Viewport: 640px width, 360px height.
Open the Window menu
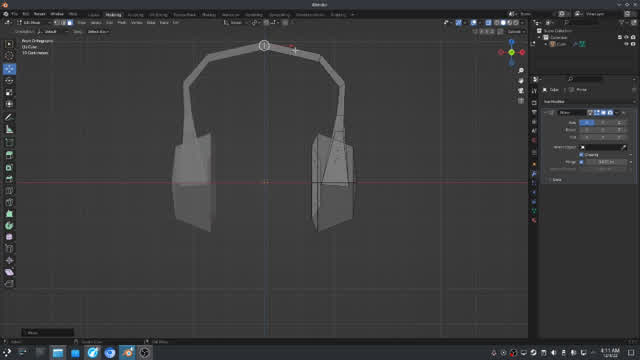(57, 14)
